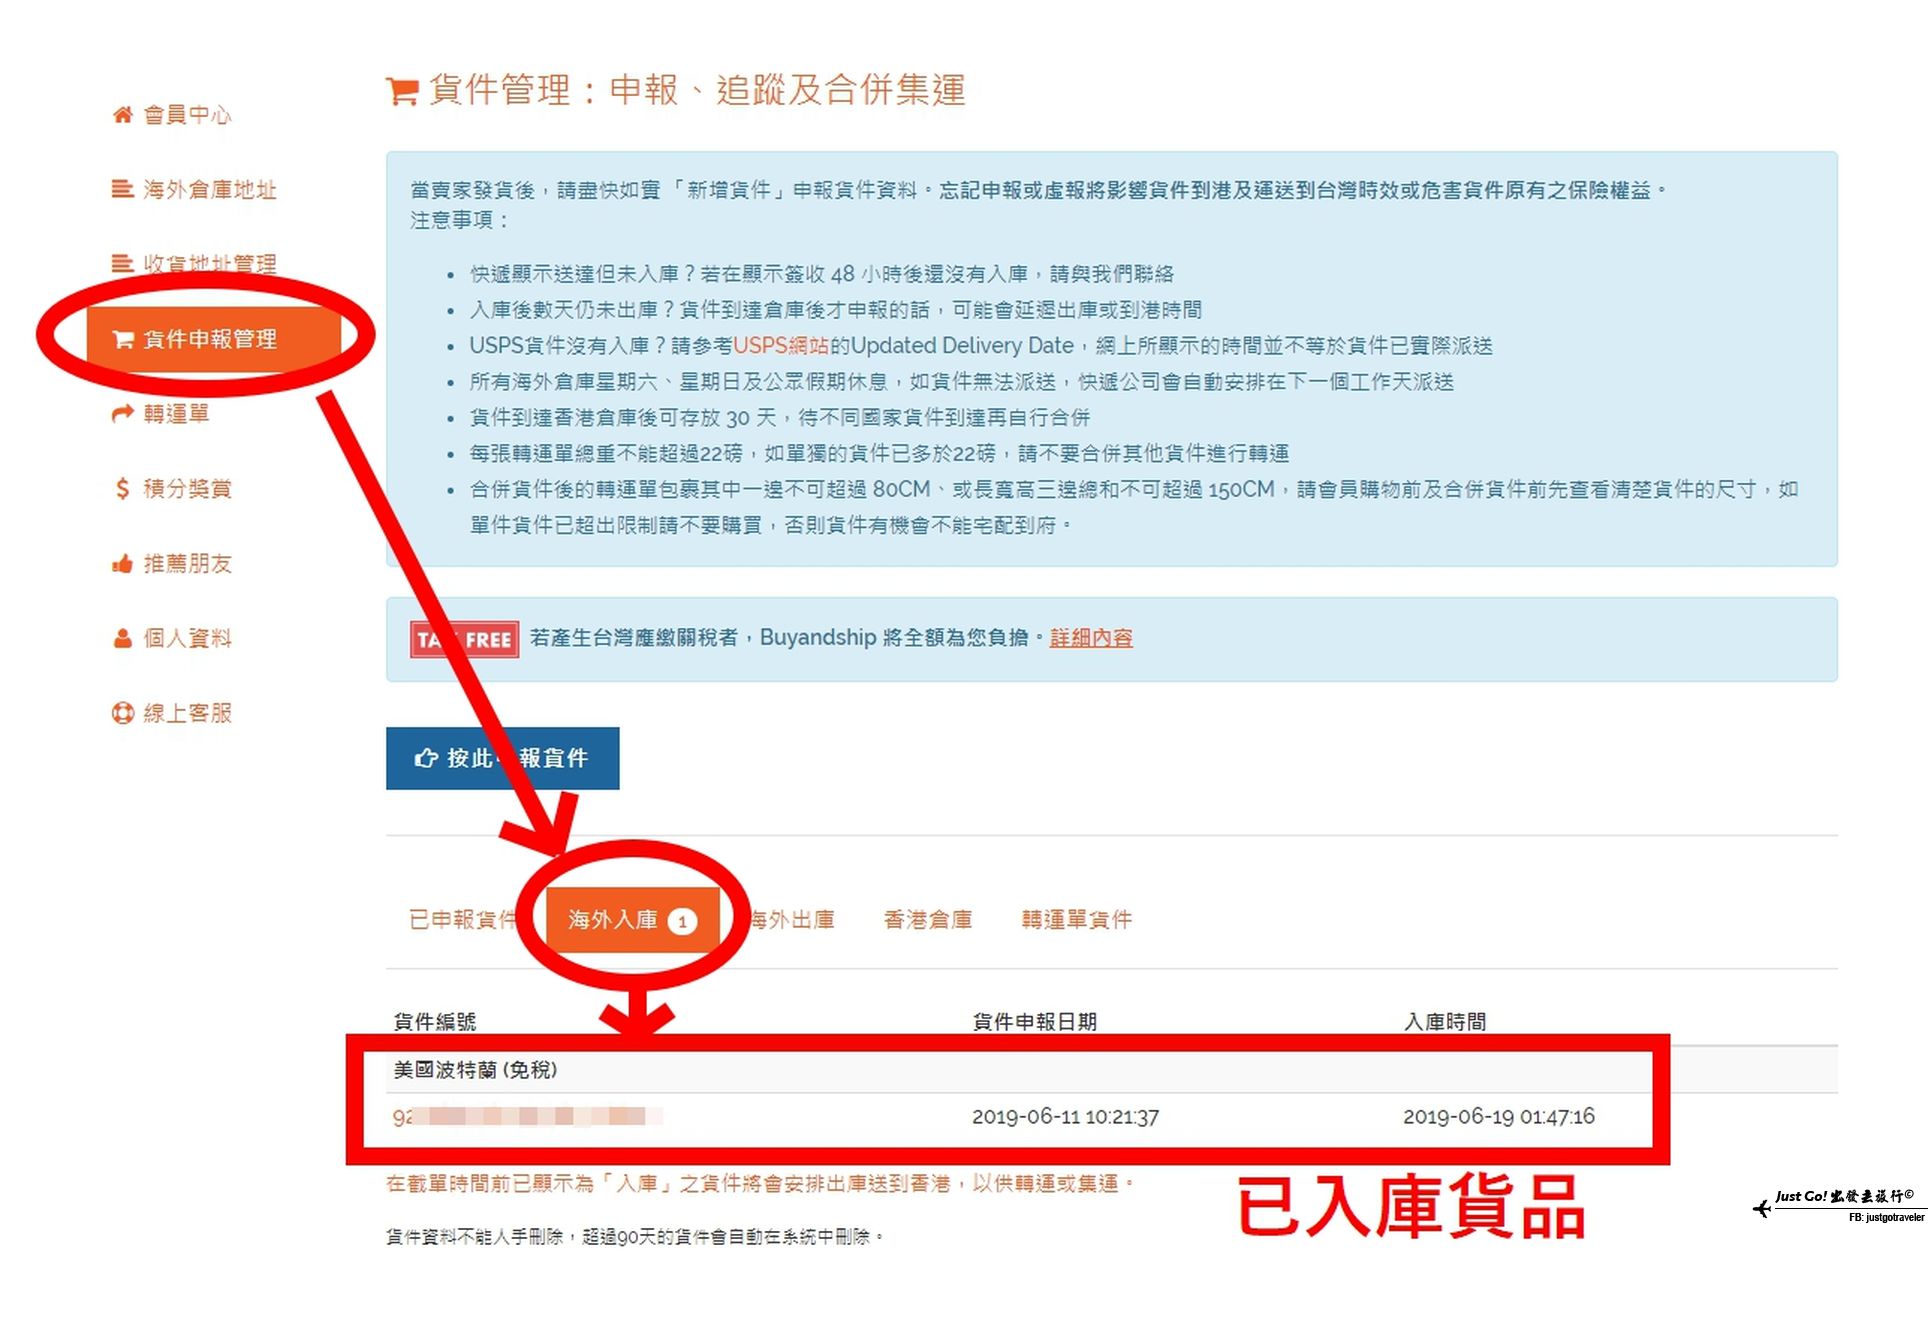The image size is (1928, 1318).
Task: Click the cart icon on 貨件申報管理
Action: [122, 339]
